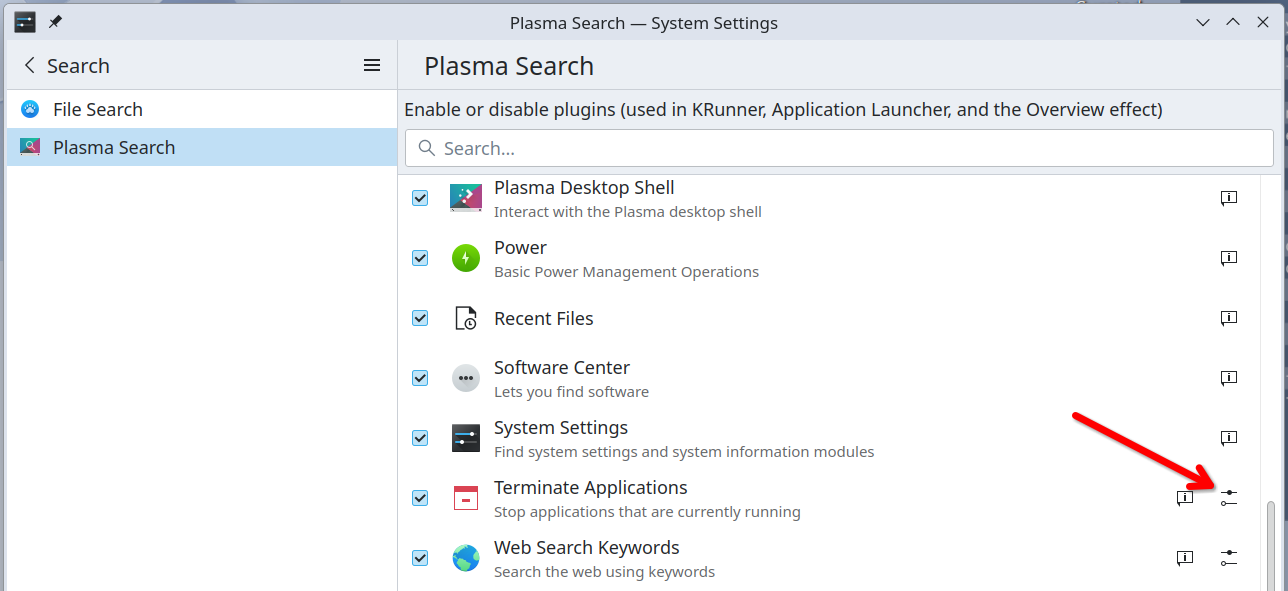Show info about the Web Search Keywords plugin

click(x=1185, y=558)
